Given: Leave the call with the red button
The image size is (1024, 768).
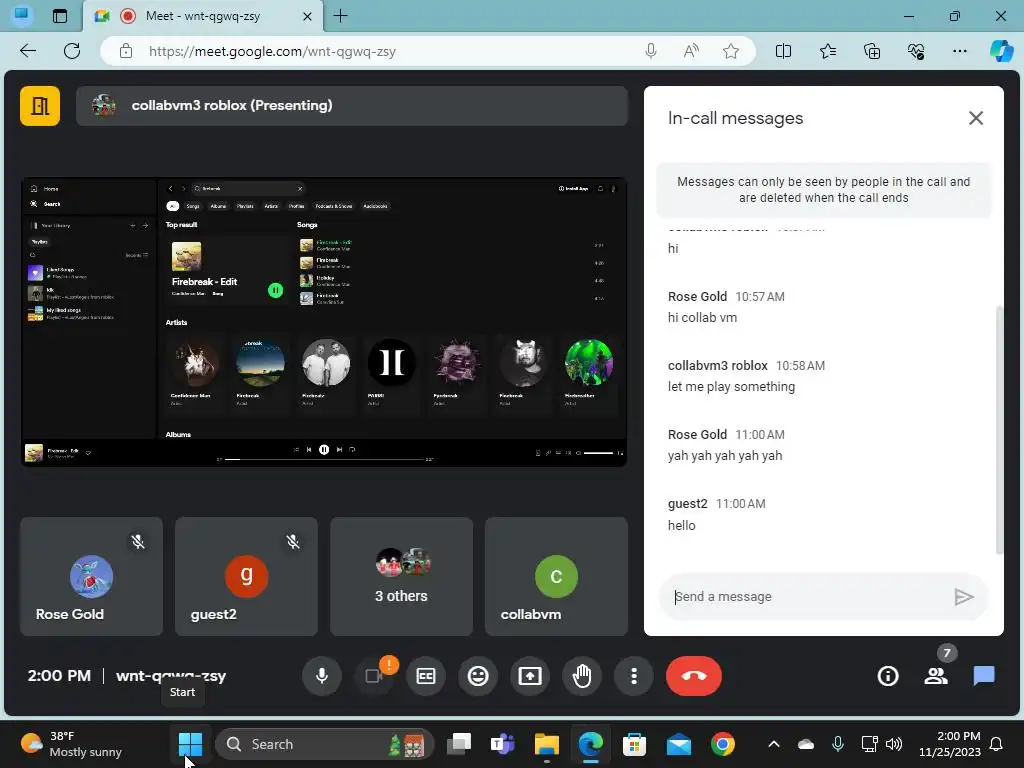Looking at the screenshot, I should (694, 676).
